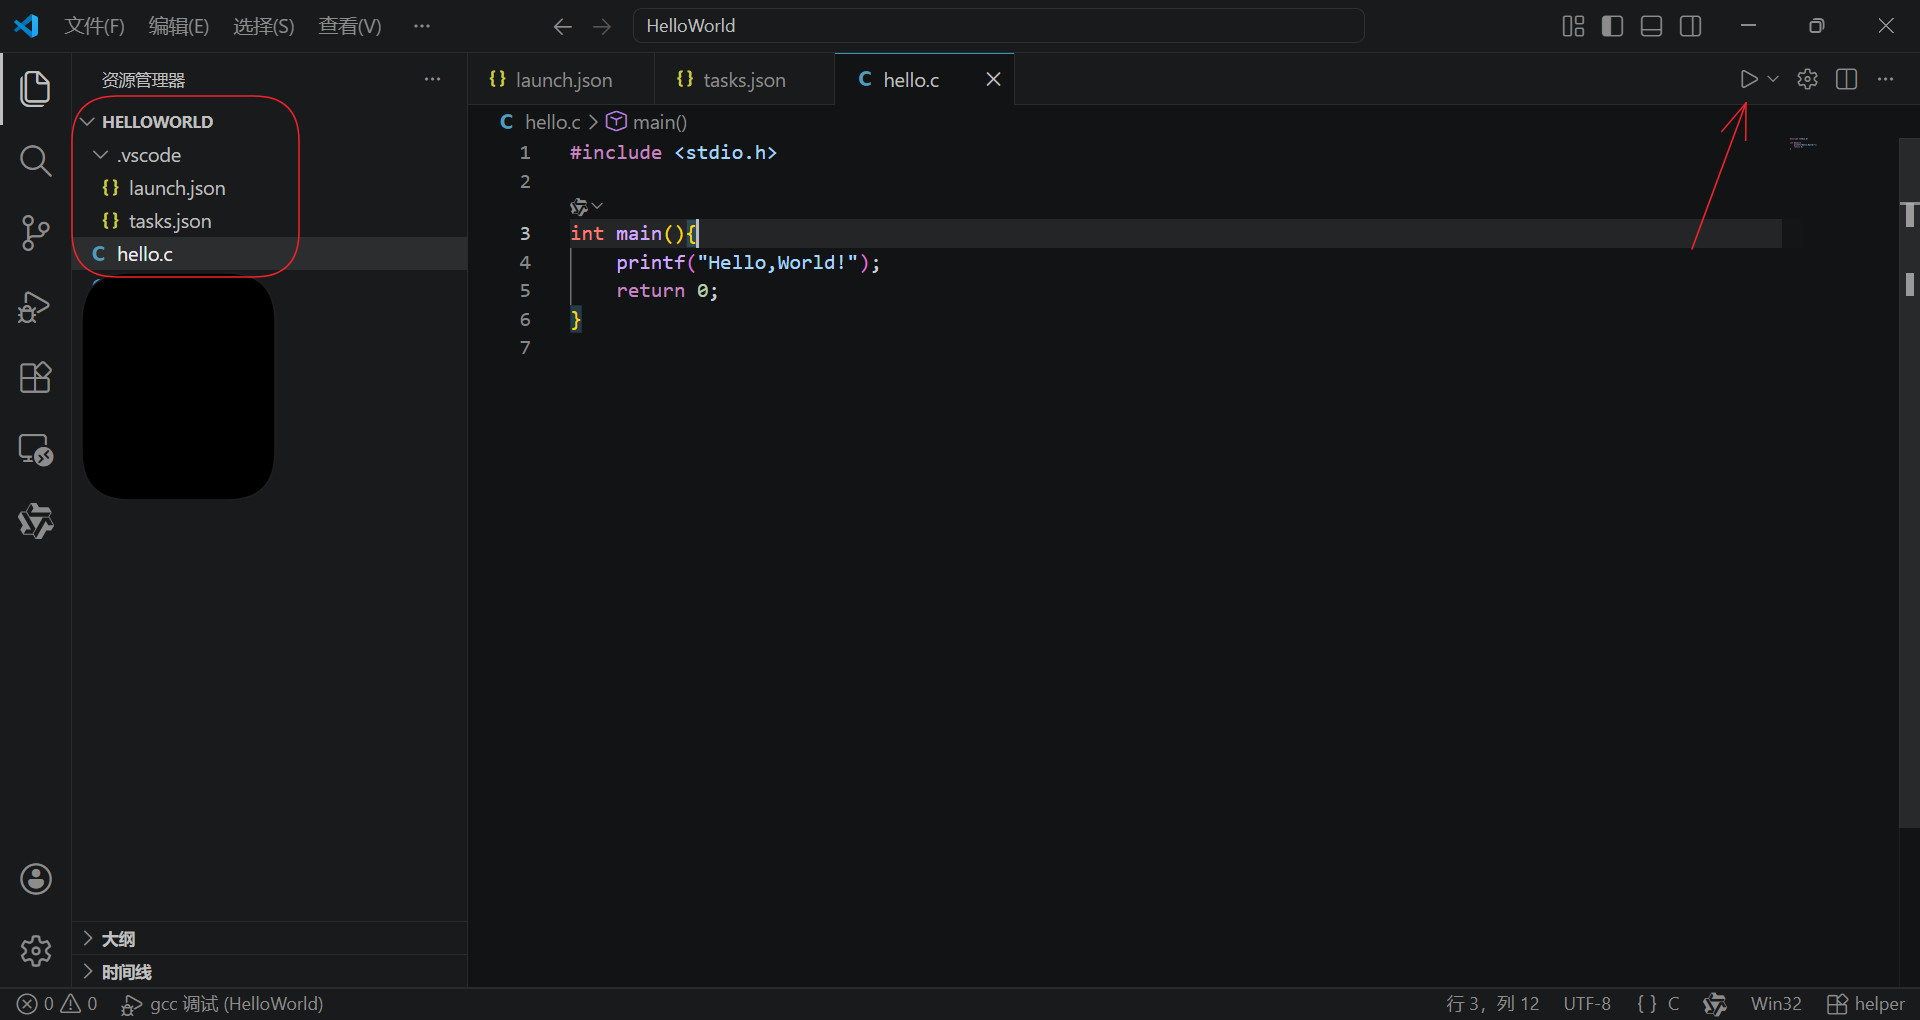Open Run and Debug view
Screen dimensions: 1920x1020
(35, 306)
